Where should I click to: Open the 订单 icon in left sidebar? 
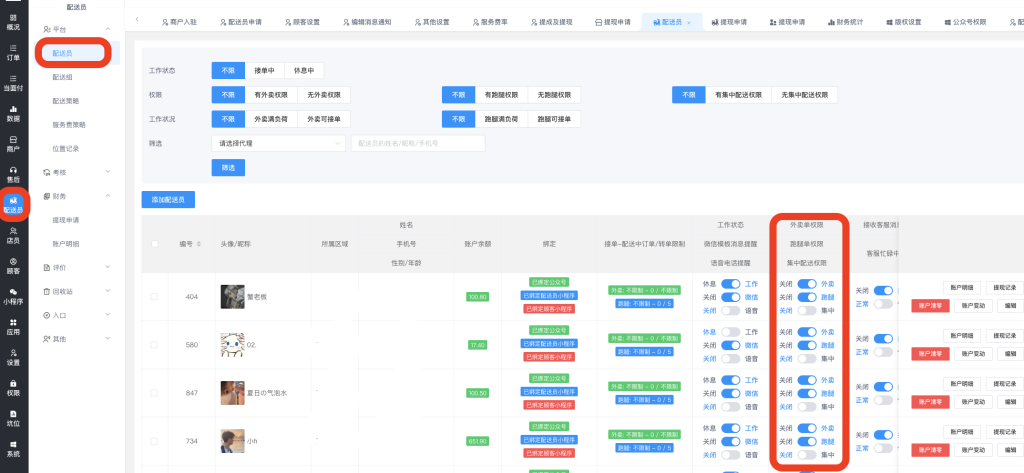(13, 52)
